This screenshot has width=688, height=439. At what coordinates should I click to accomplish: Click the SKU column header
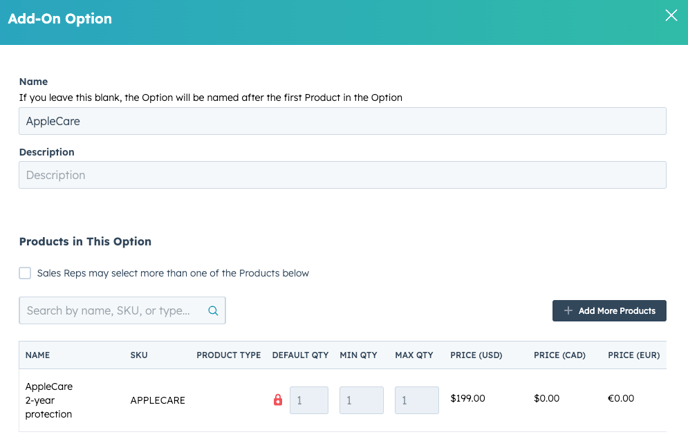[x=139, y=355]
